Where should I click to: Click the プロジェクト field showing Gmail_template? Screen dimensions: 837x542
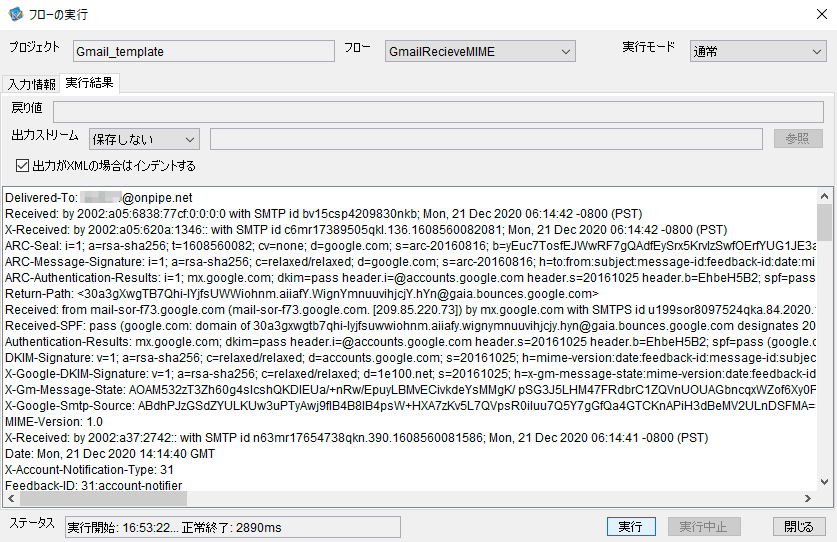[204, 51]
